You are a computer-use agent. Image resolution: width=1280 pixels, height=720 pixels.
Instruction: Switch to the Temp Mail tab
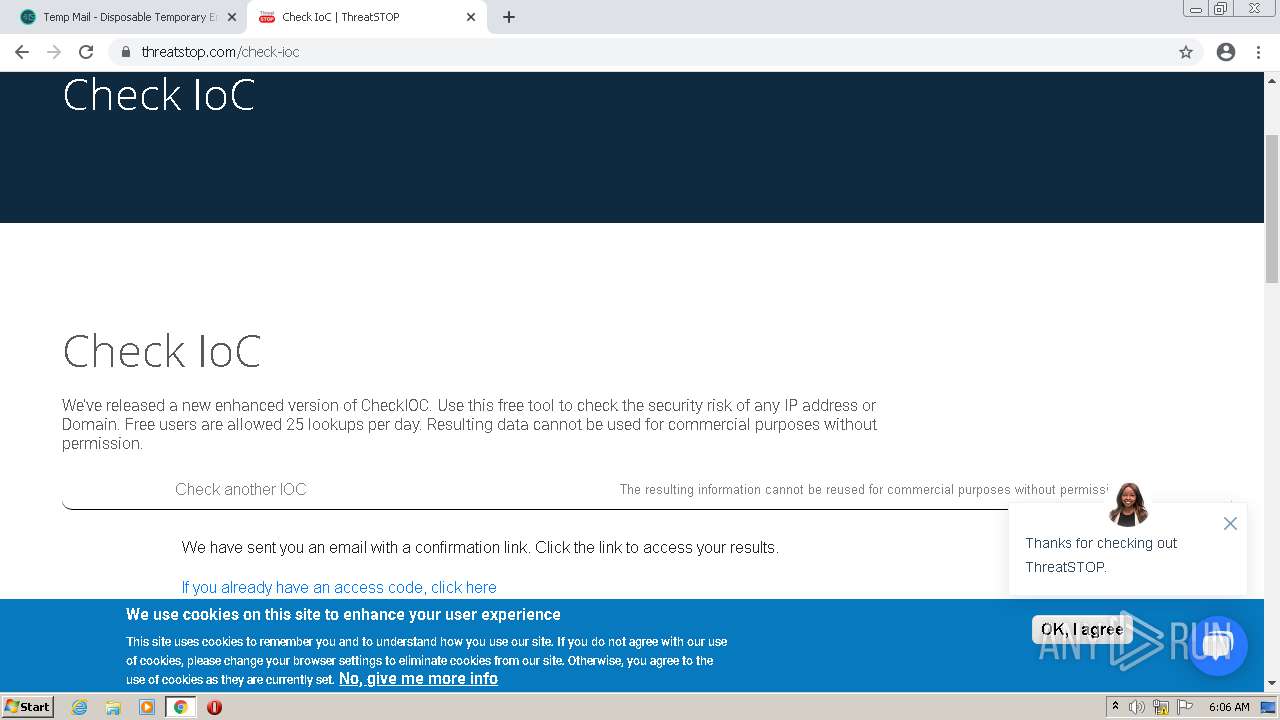pos(130,17)
